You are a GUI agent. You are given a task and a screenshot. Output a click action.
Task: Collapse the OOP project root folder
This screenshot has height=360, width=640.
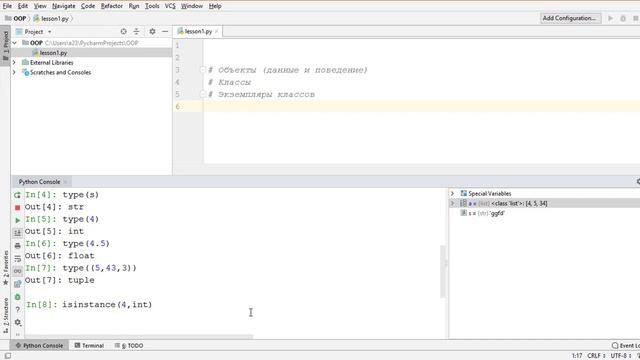[x=15, y=43]
